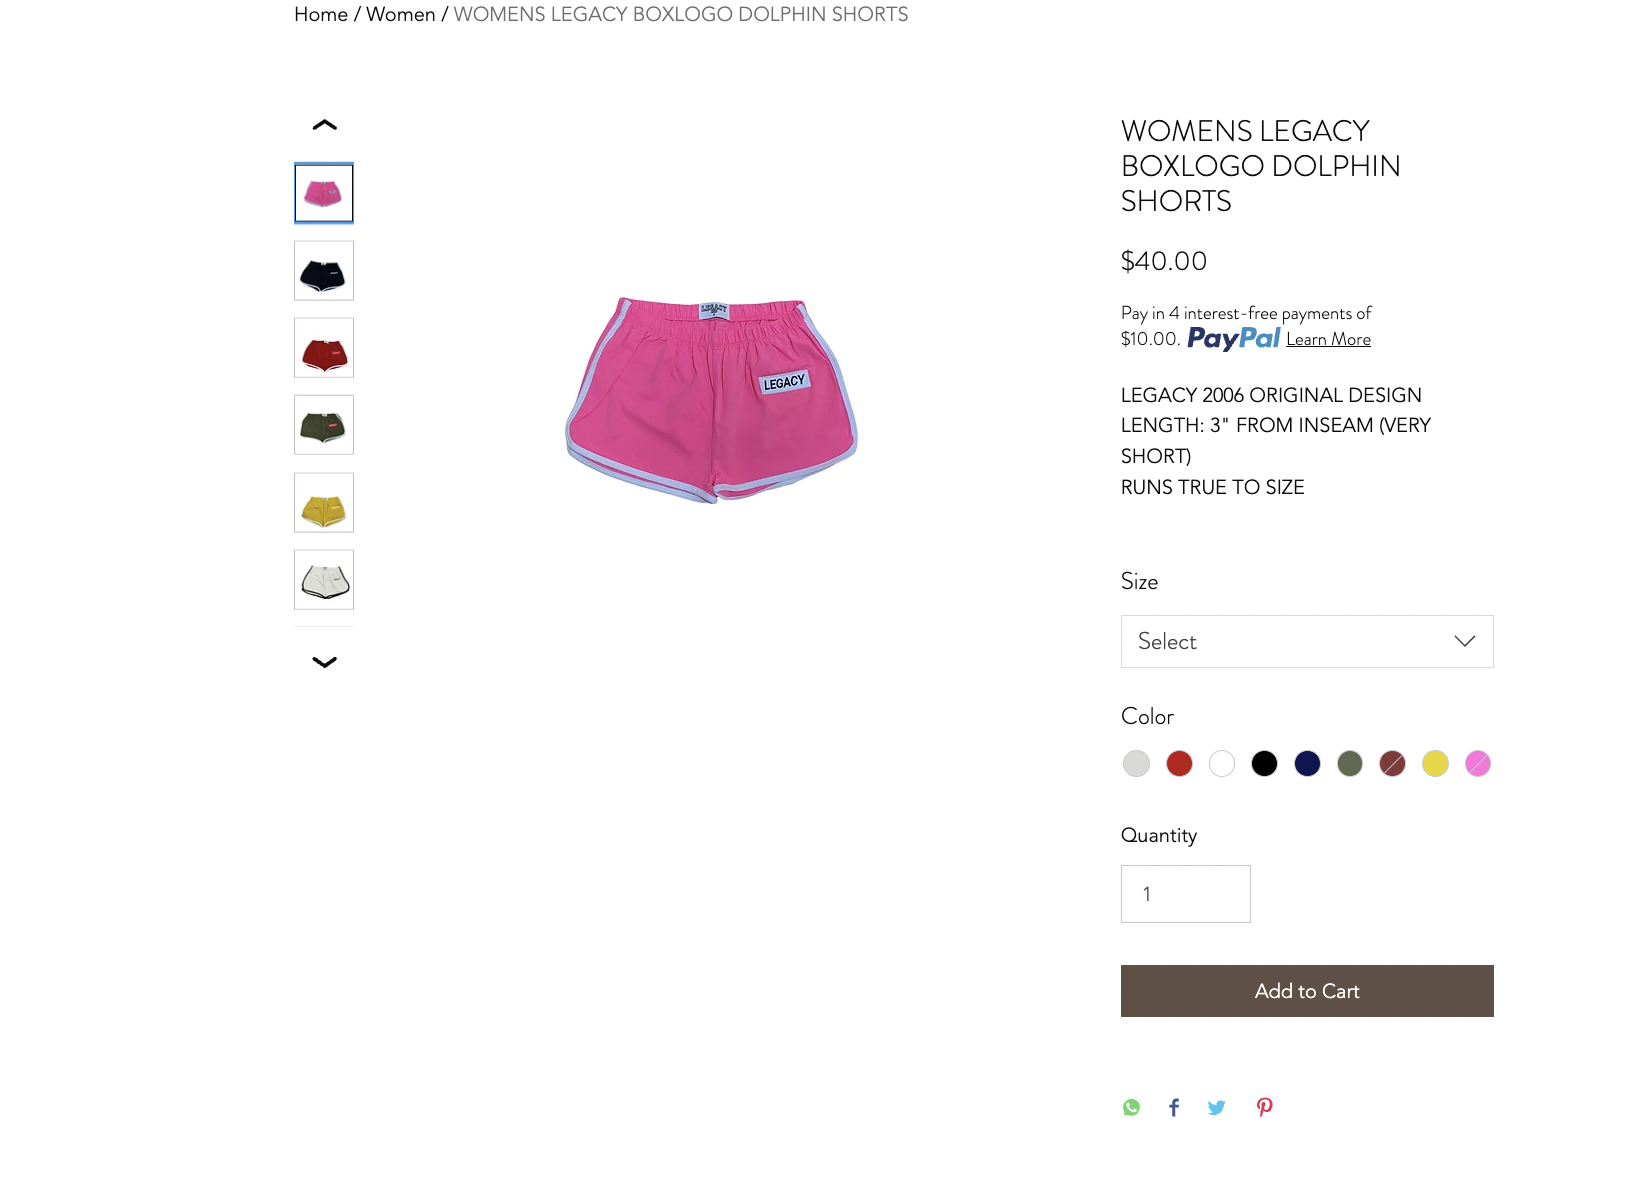View the navy shorts thumbnail
The image size is (1648, 1202).
[324, 271]
